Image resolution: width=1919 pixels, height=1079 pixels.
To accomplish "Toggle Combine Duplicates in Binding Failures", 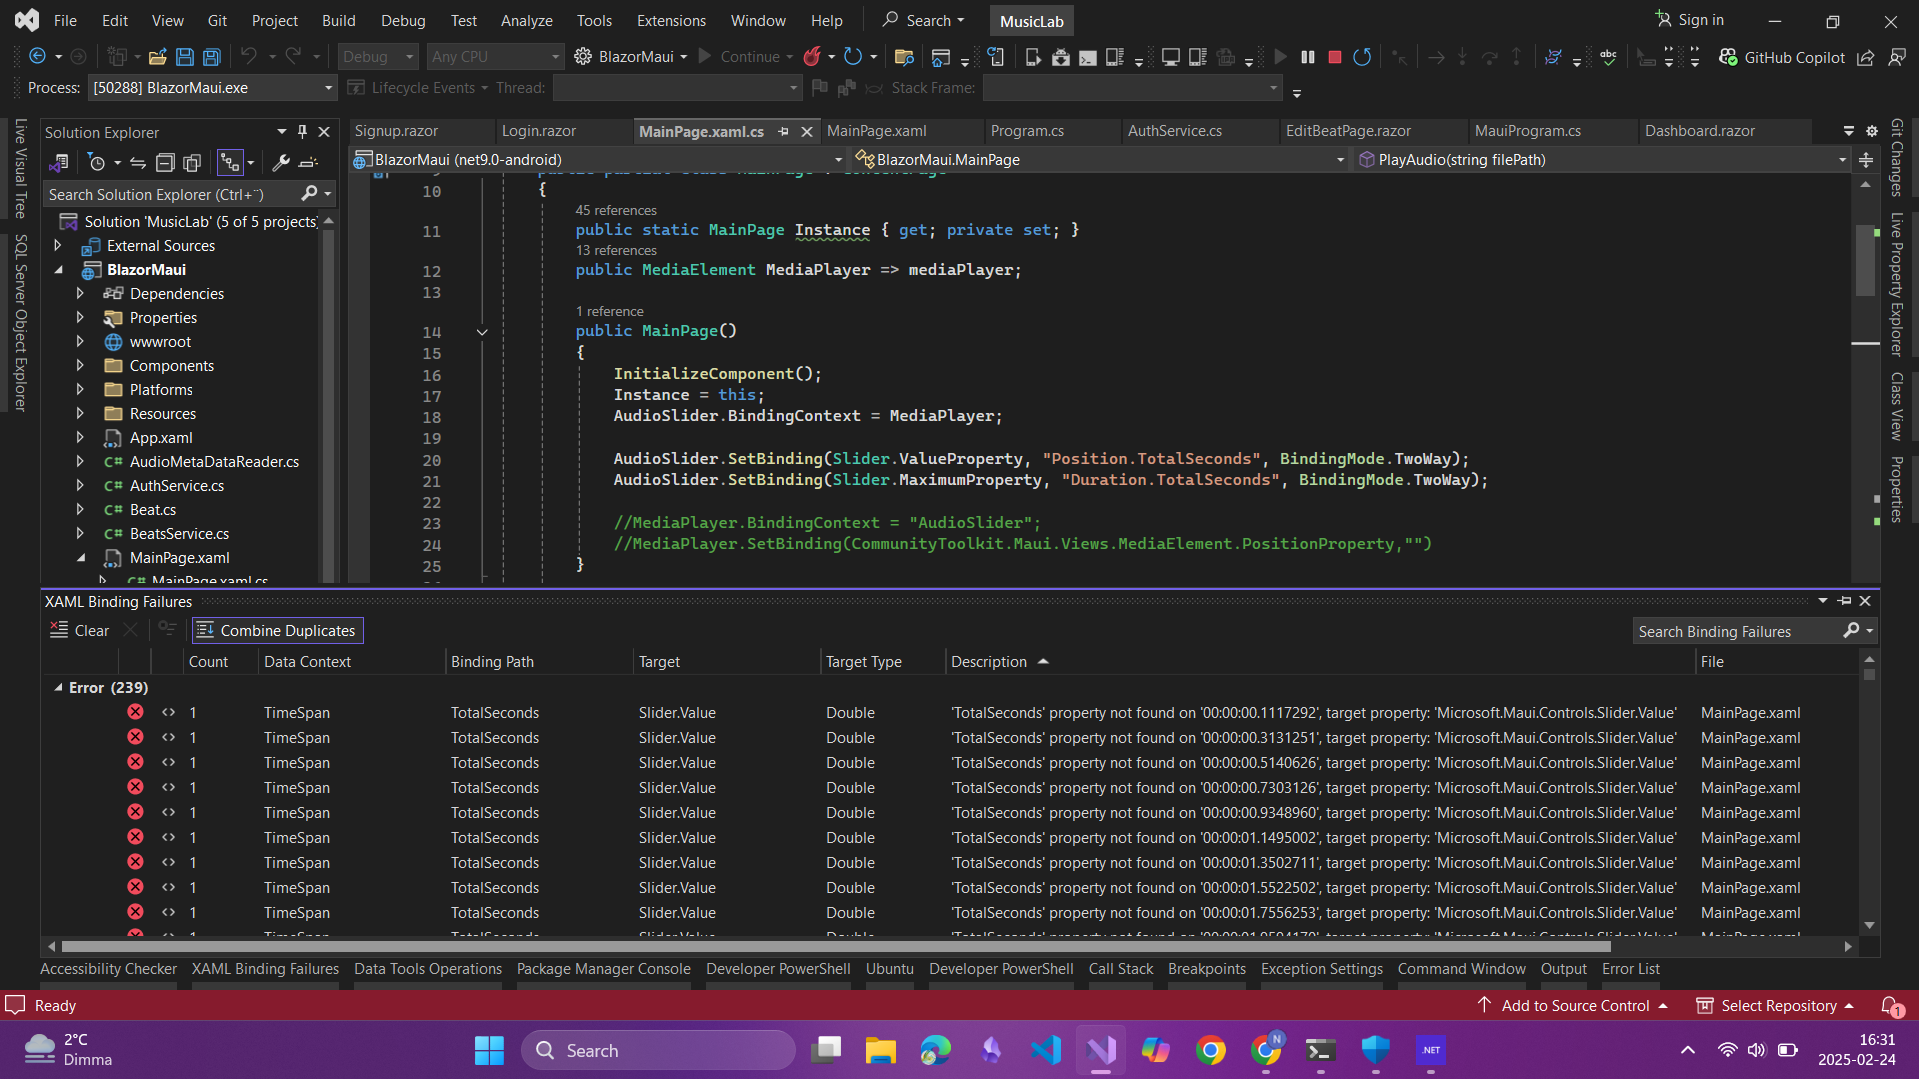I will point(277,630).
